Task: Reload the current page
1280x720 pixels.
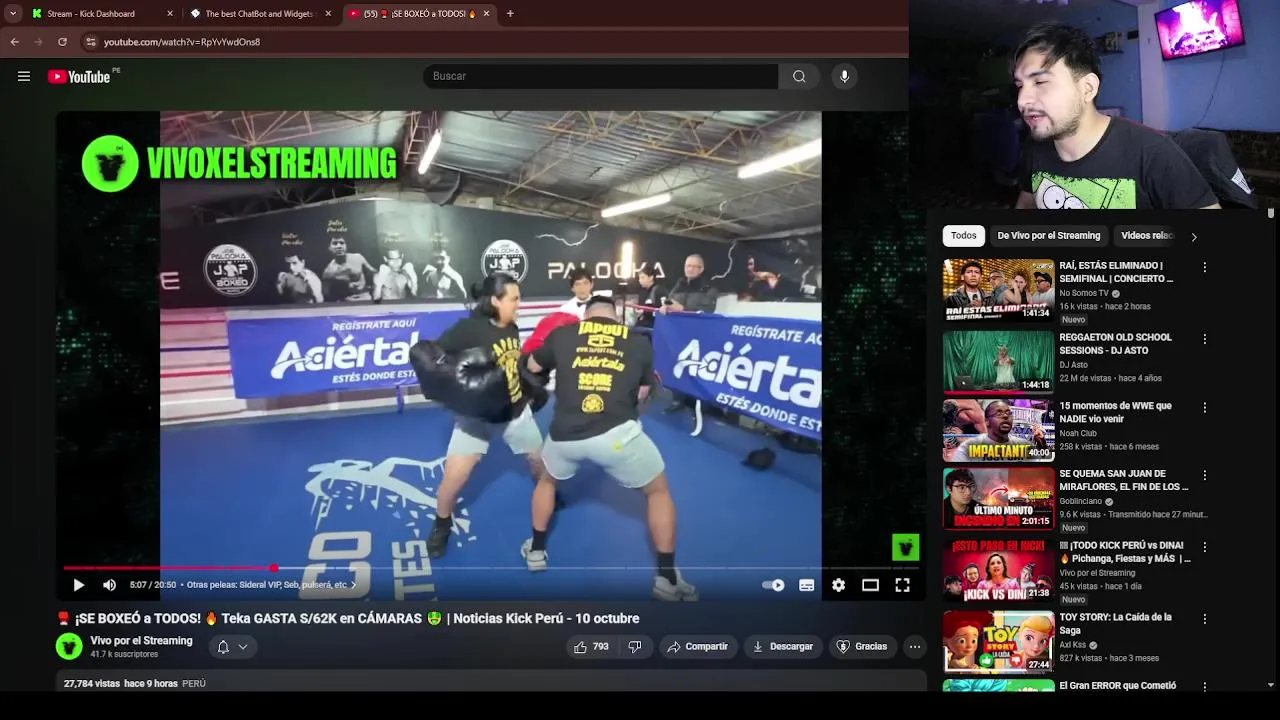Action: [62, 42]
